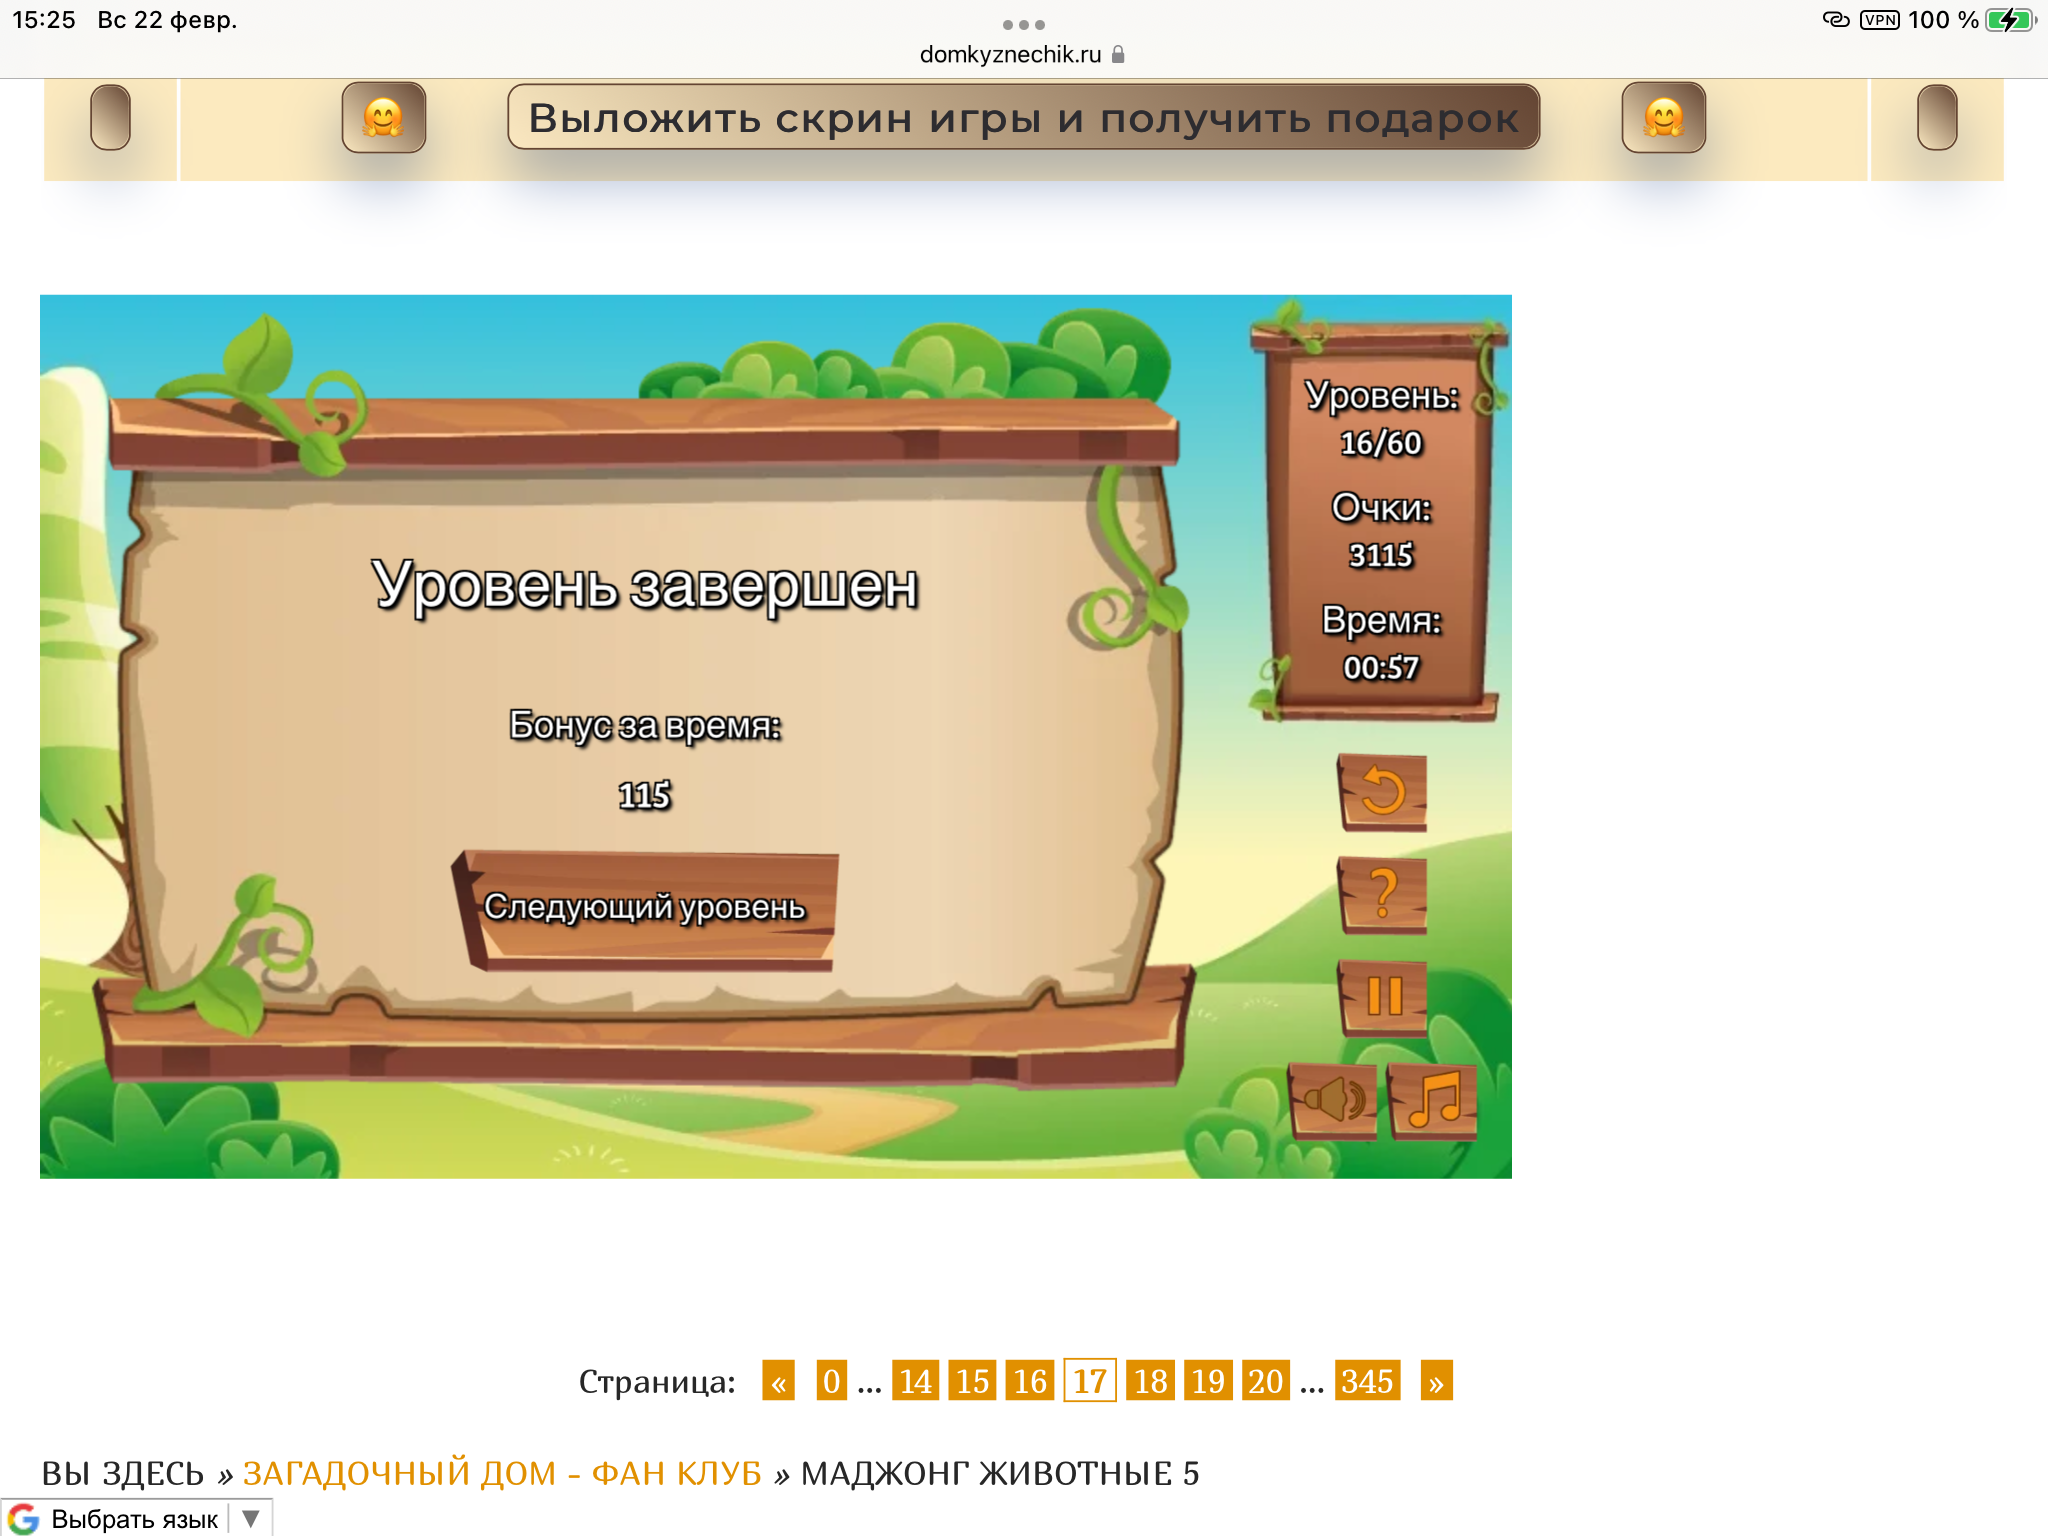Click the question mark hint icon
This screenshot has height=1536, width=2048.
pyautogui.click(x=1383, y=894)
